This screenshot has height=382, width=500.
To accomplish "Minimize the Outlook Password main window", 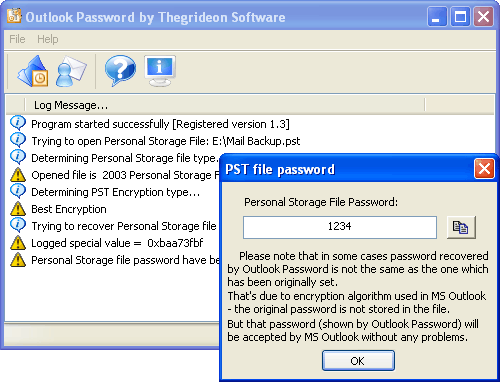I will pos(437,17).
